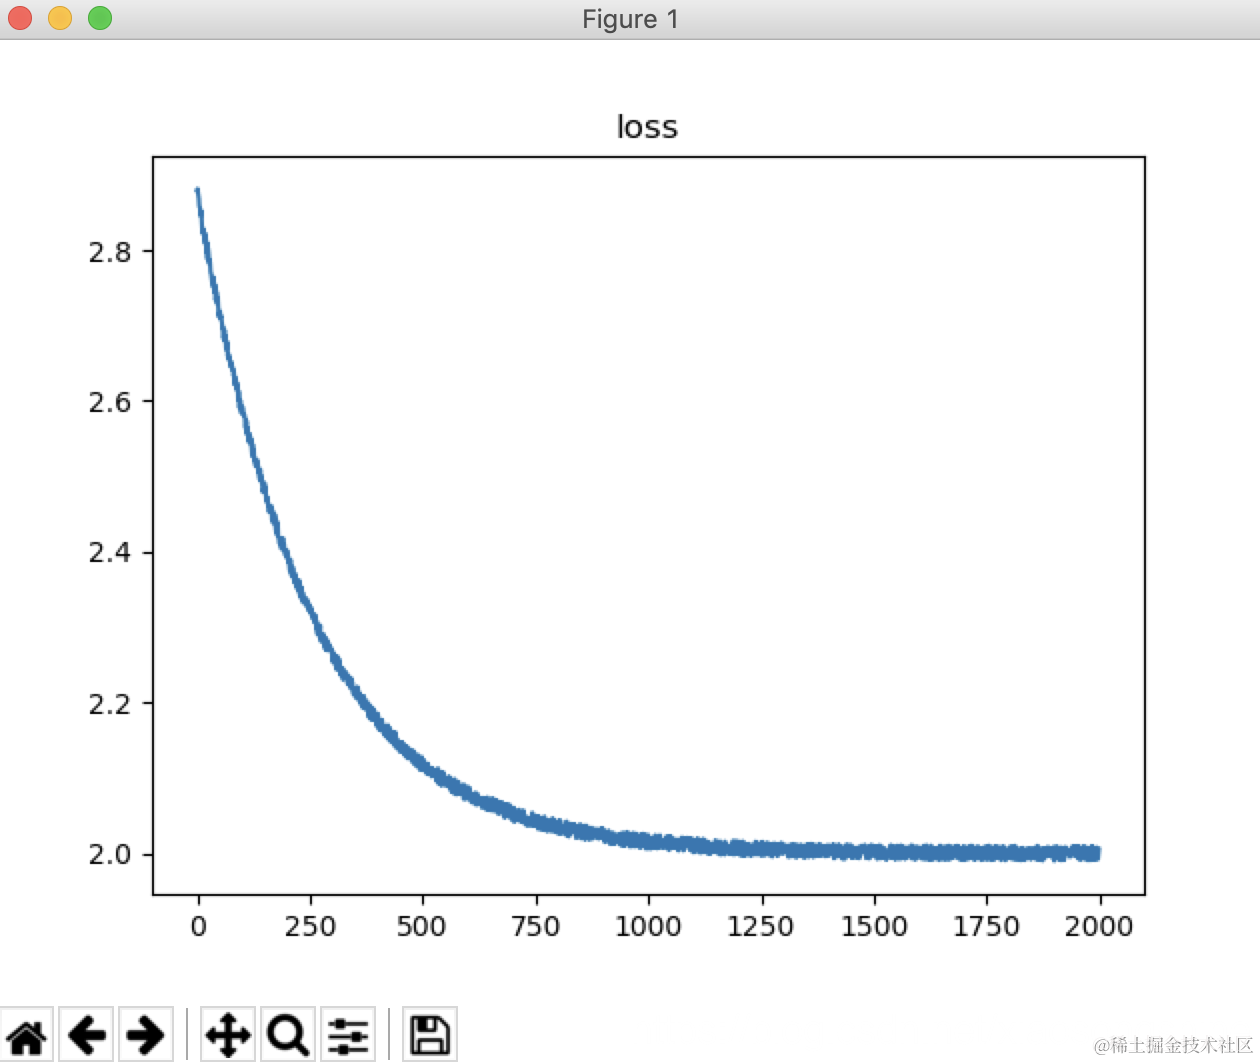Open the configure subplots dialog

pyautogui.click(x=348, y=1035)
